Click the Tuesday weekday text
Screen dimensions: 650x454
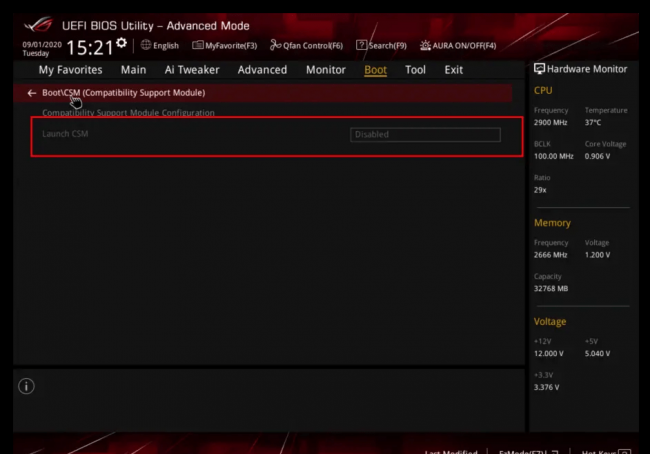click(36, 53)
